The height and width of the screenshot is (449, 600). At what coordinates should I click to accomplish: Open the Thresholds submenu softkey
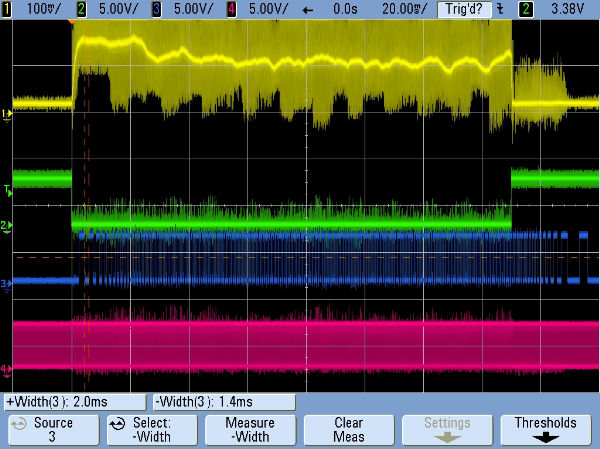point(546,430)
